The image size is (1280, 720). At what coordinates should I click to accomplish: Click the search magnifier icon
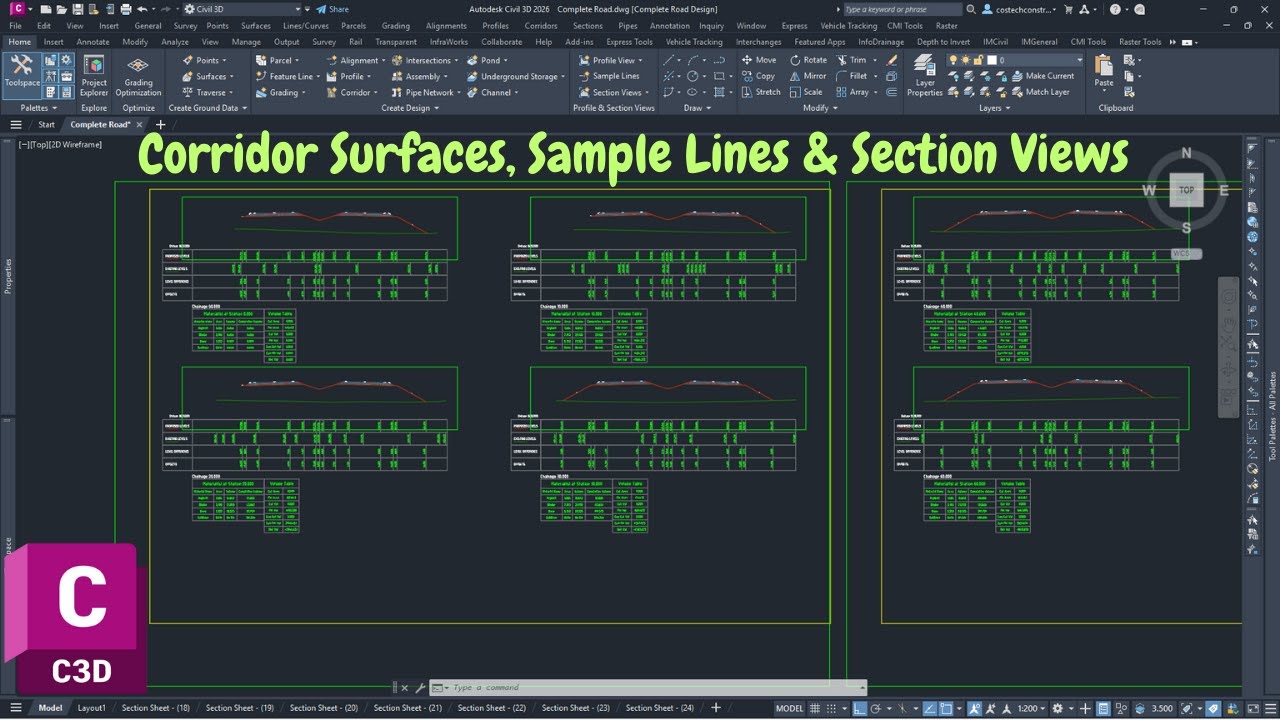[x=969, y=9]
